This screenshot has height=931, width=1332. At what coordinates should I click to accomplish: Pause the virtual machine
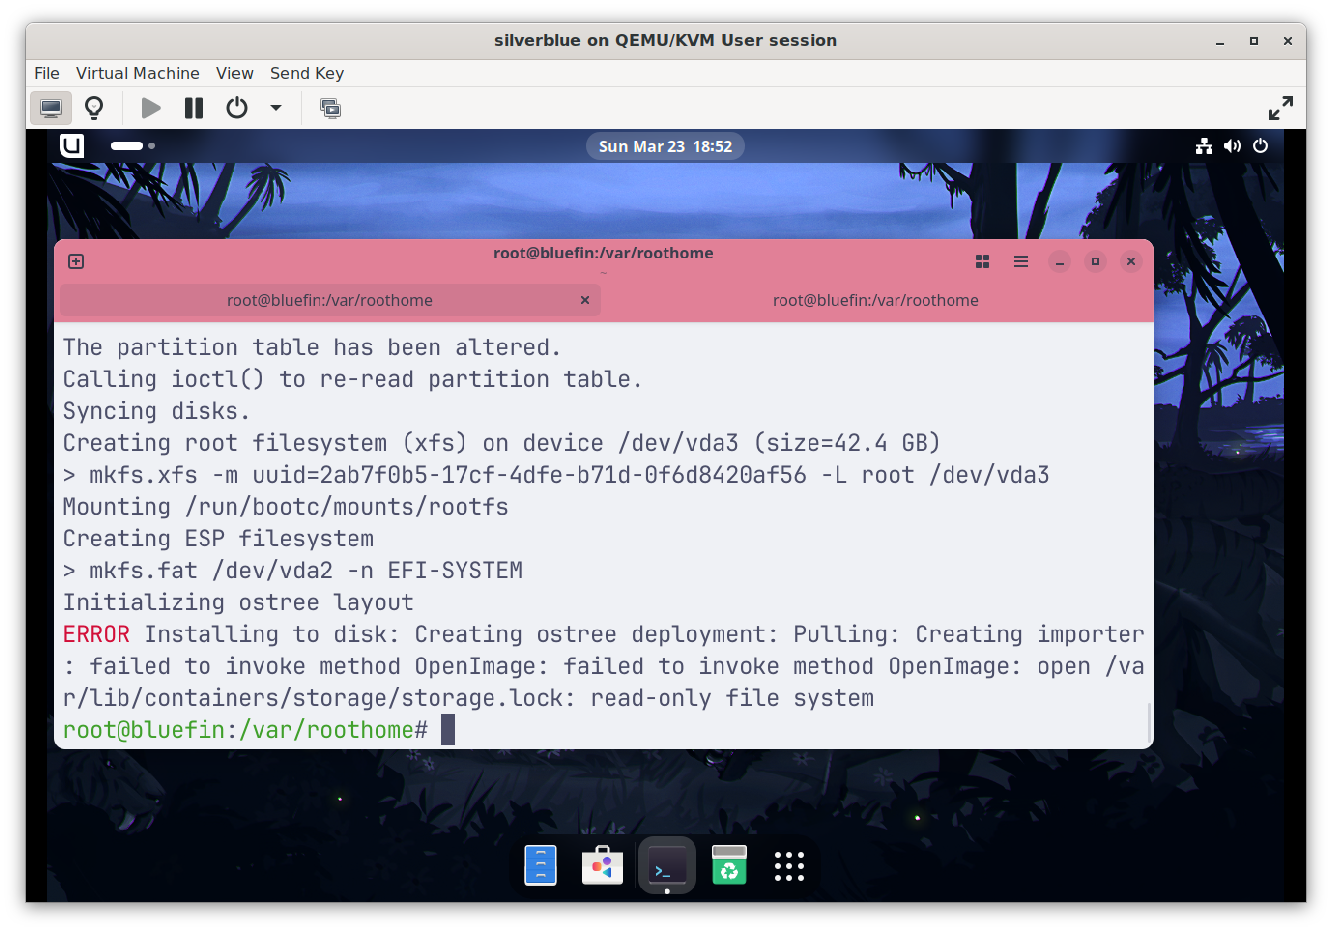pyautogui.click(x=194, y=108)
